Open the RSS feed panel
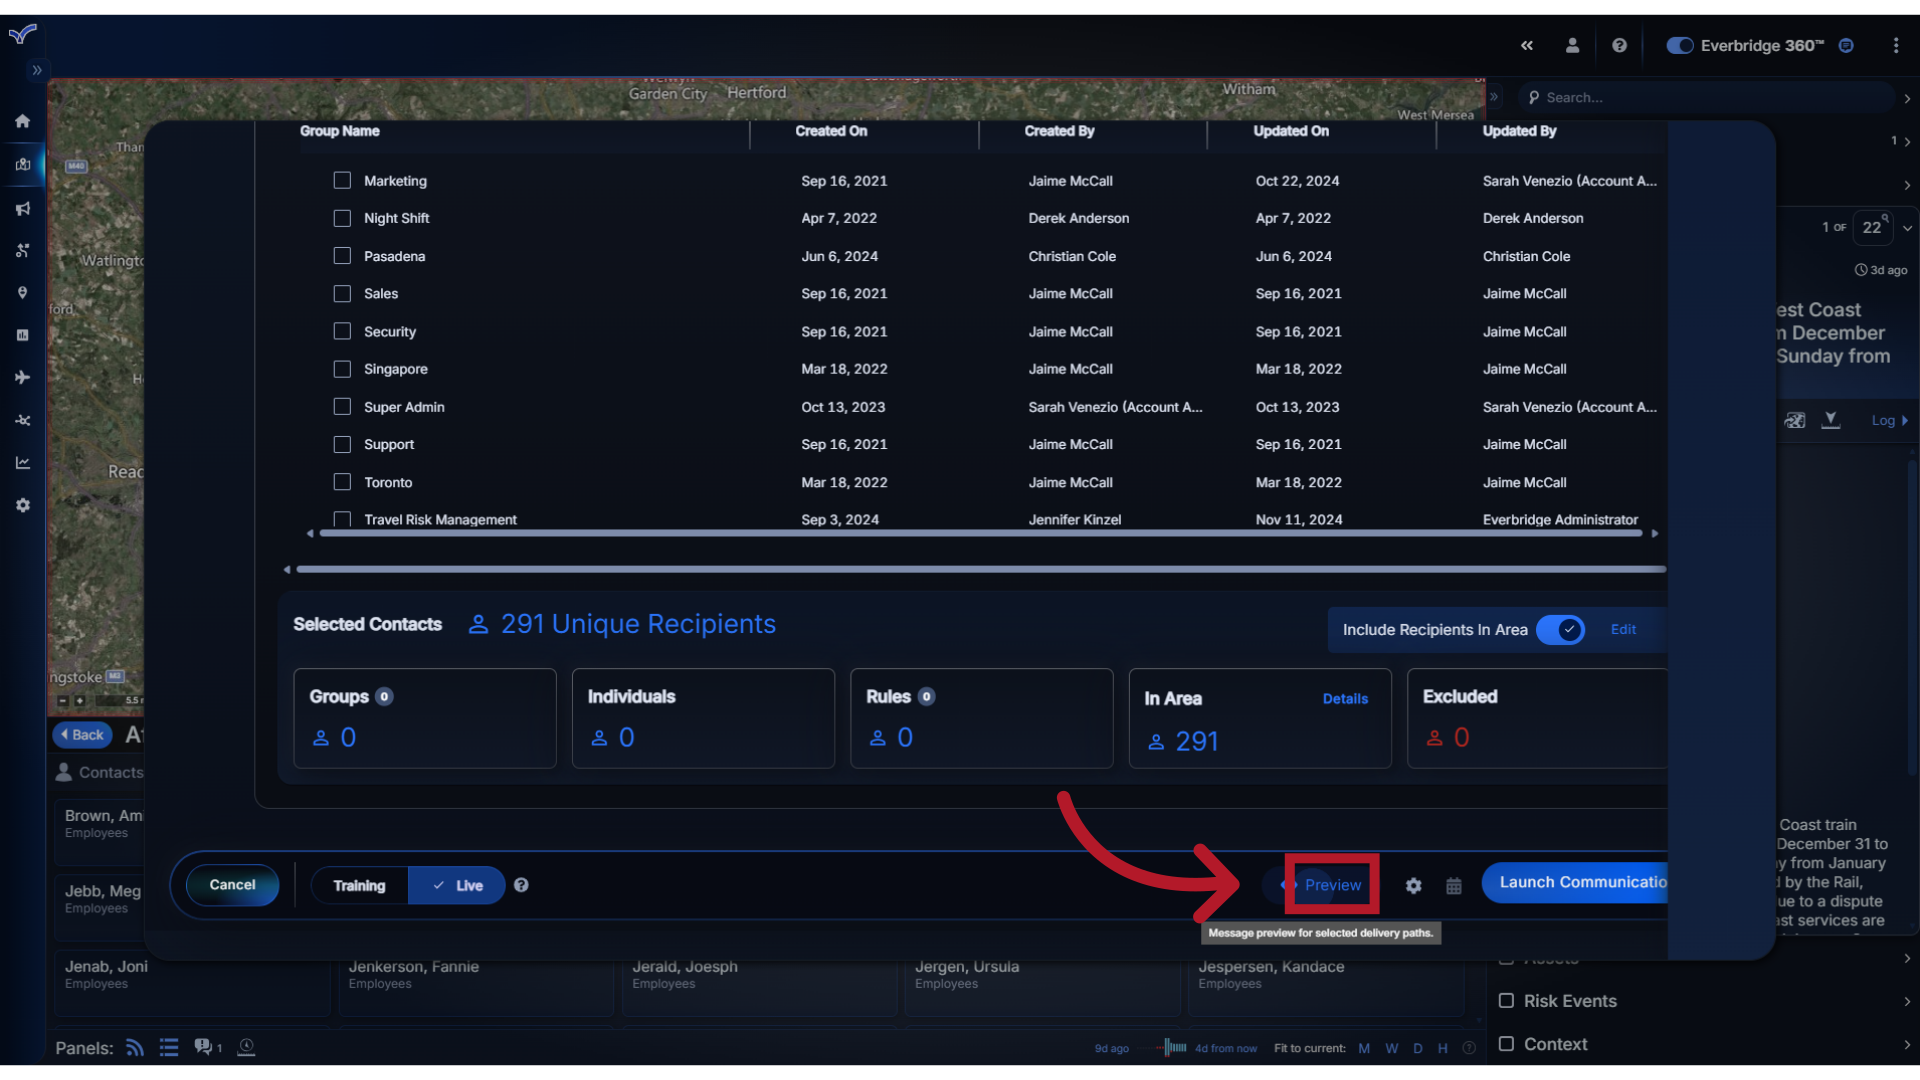Screen dimensions: 1920x1080 tap(134, 1047)
